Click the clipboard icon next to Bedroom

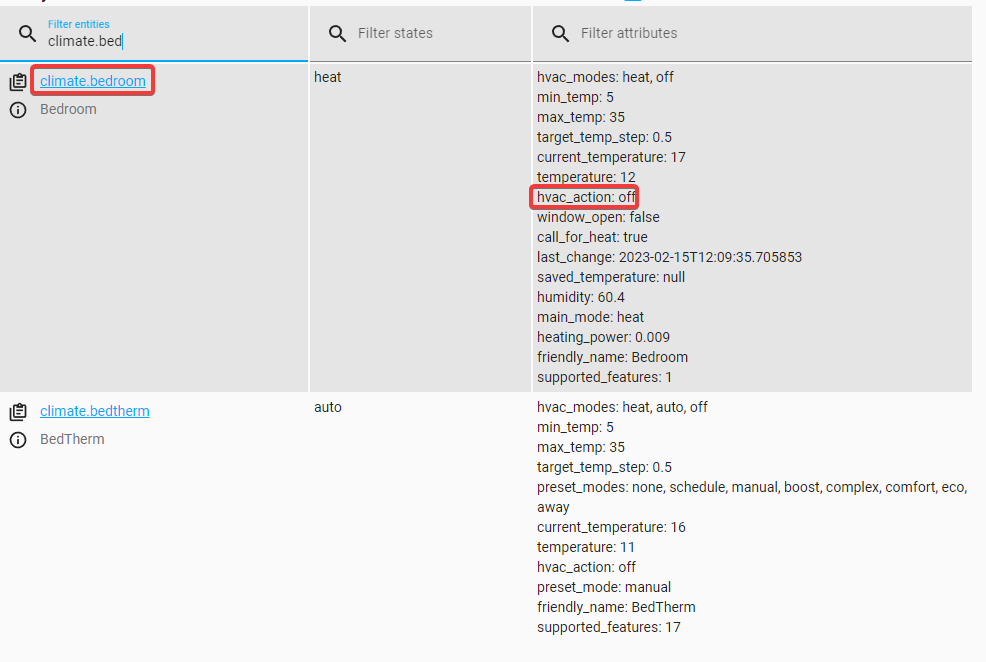tap(18, 81)
